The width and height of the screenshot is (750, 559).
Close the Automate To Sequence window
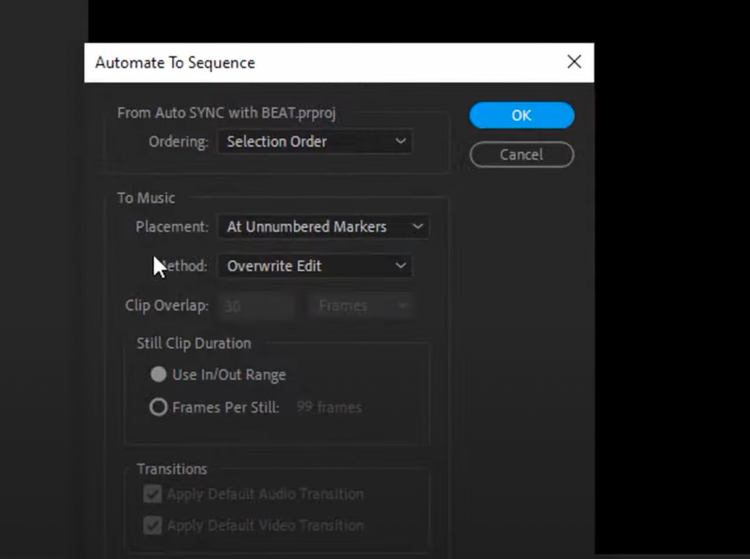point(574,62)
